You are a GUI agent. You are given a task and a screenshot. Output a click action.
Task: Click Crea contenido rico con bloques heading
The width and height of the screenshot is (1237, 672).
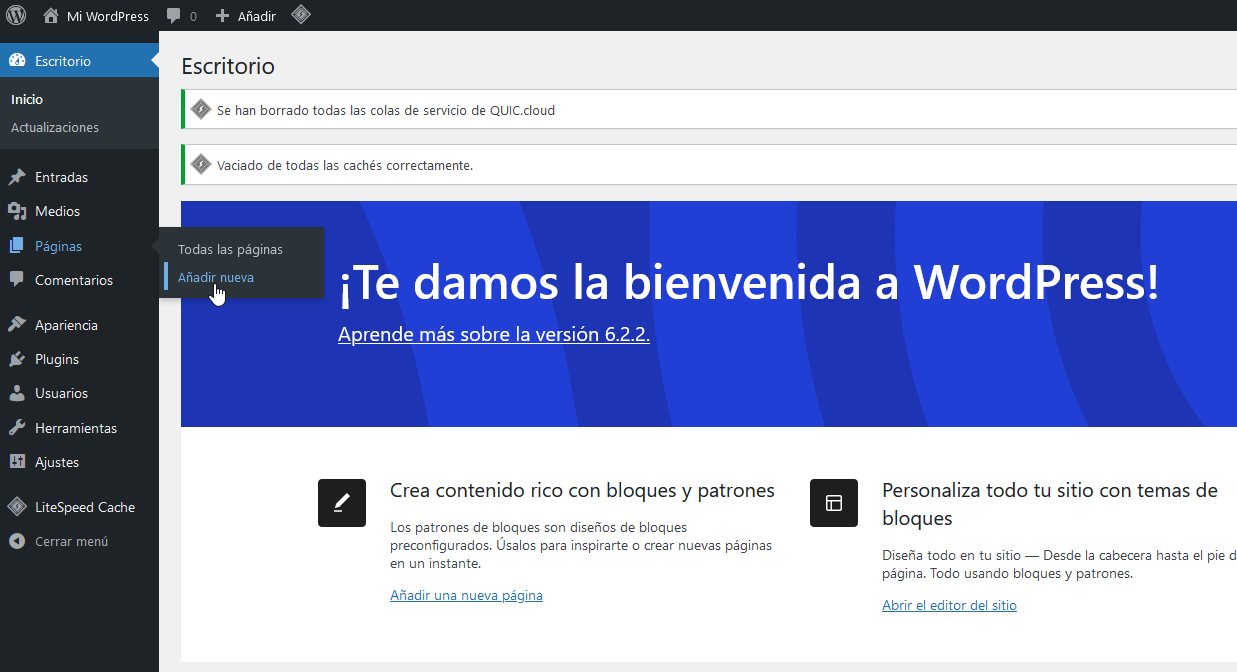click(x=582, y=490)
